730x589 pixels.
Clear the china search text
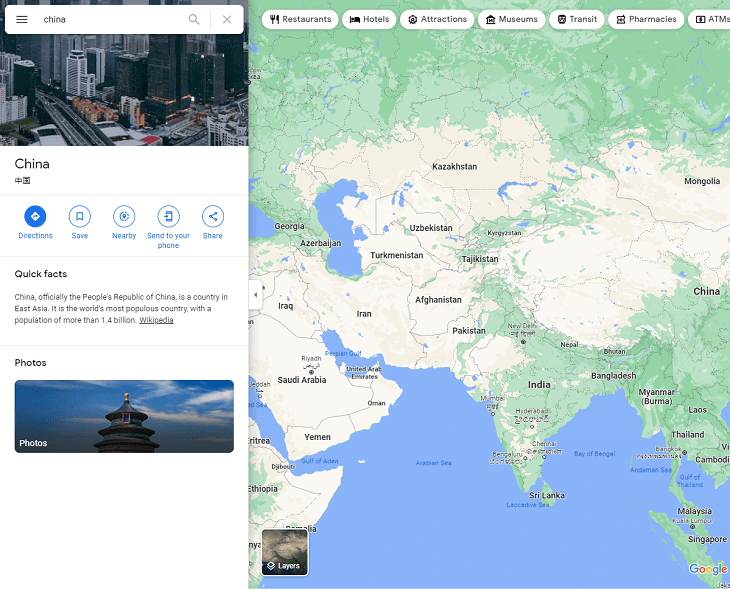227,20
